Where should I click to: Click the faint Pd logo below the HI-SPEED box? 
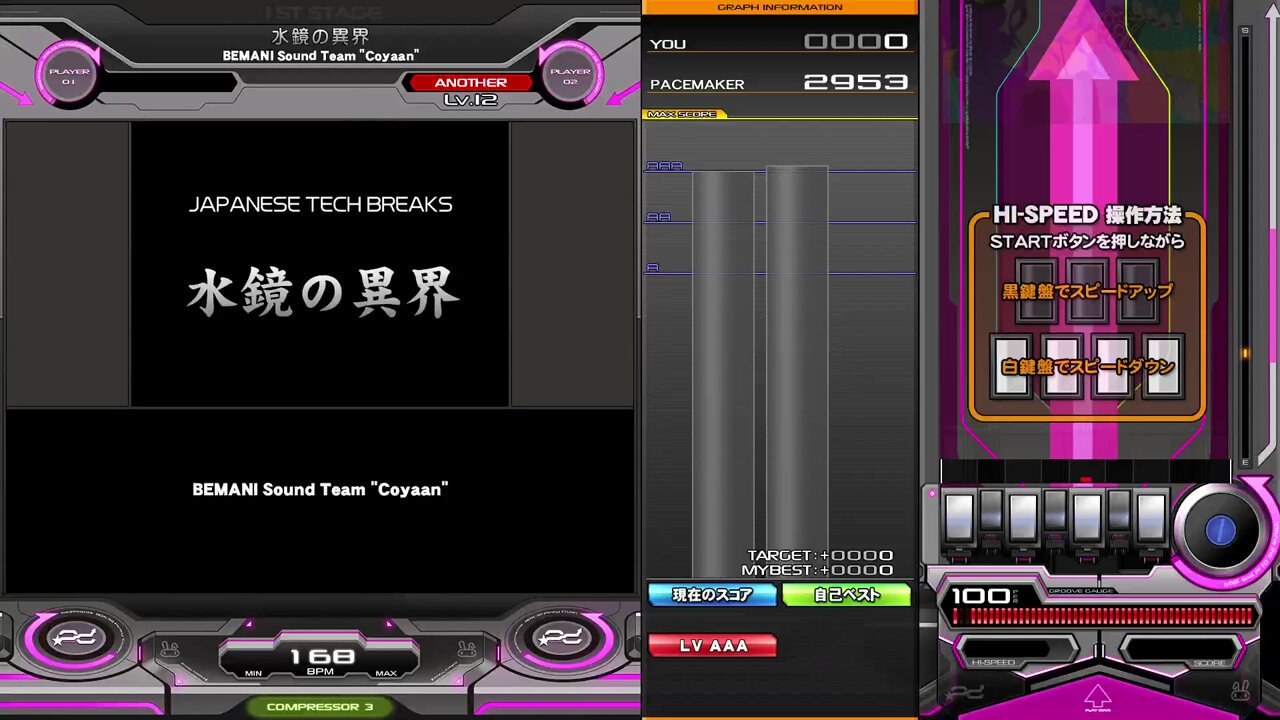965,692
